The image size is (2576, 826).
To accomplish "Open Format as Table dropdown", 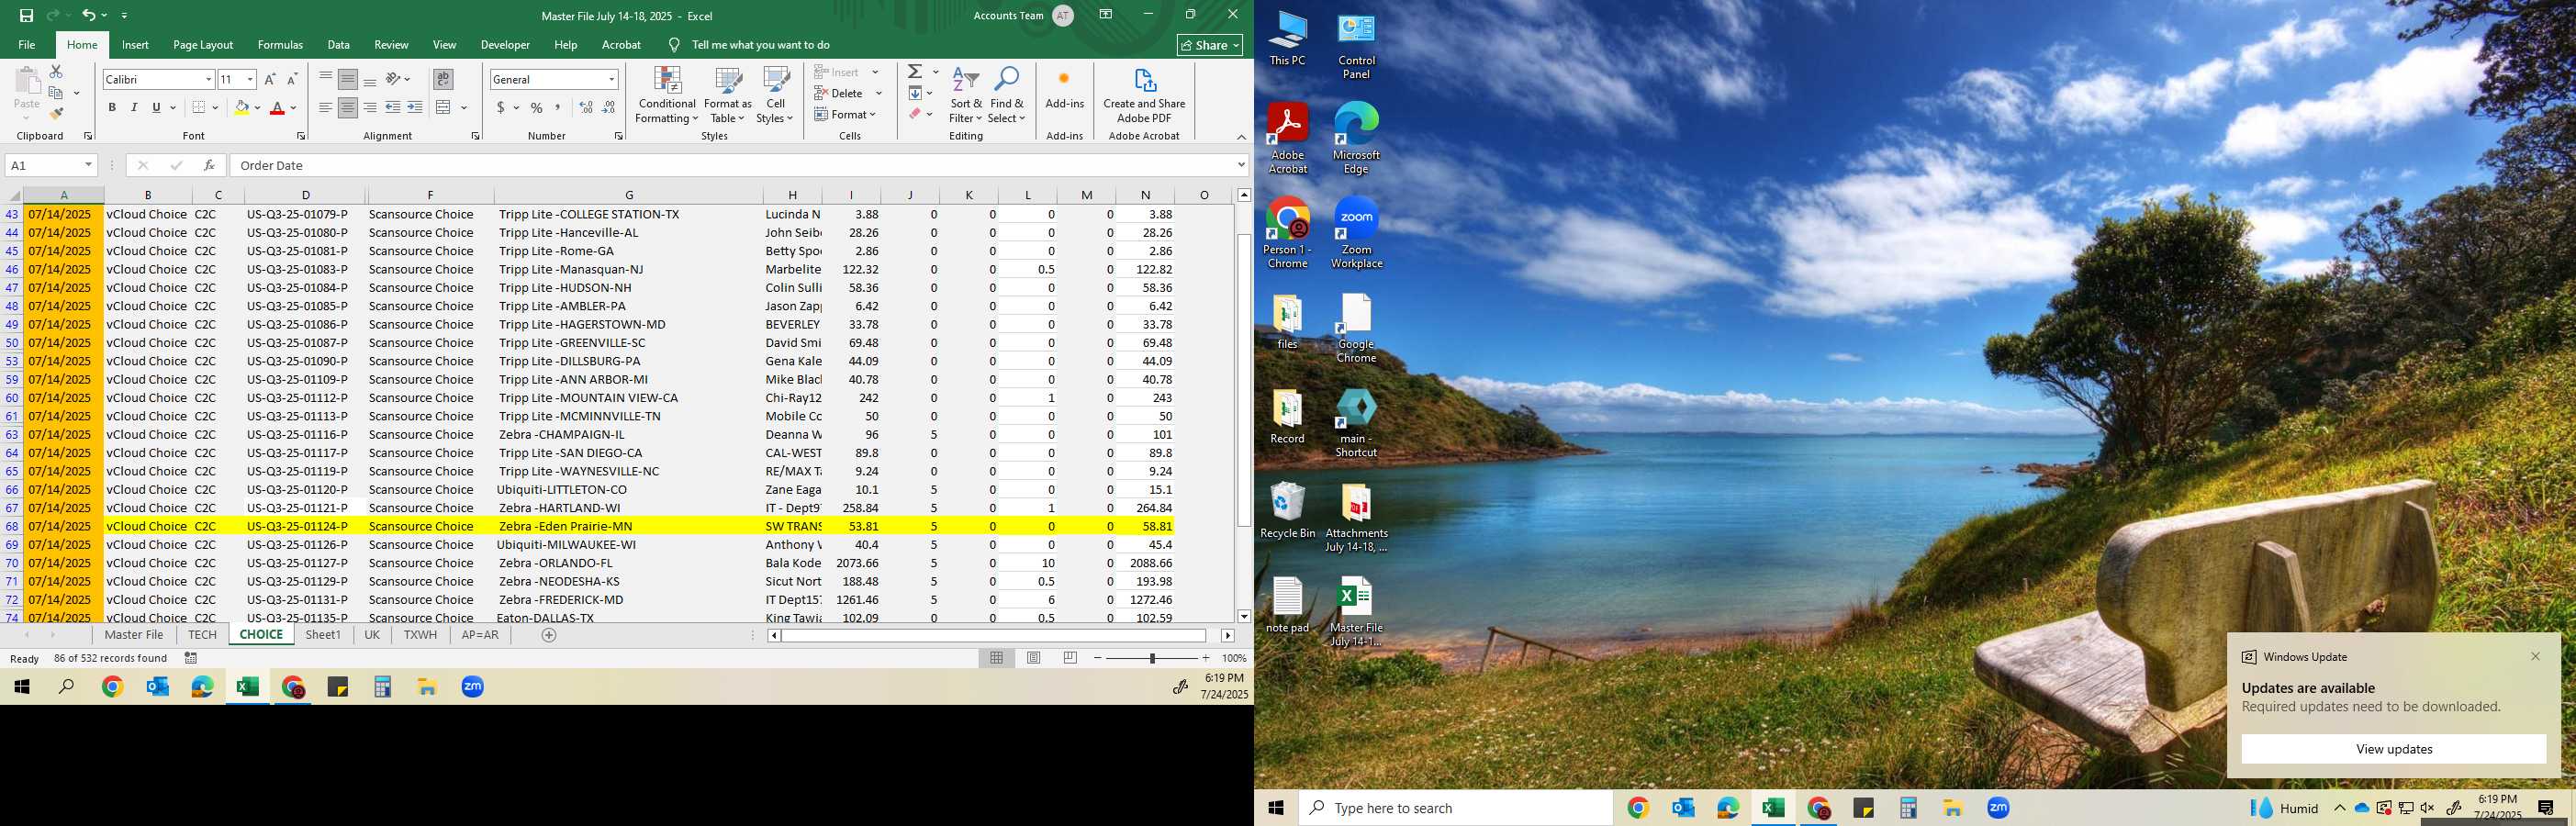I will 728,96.
